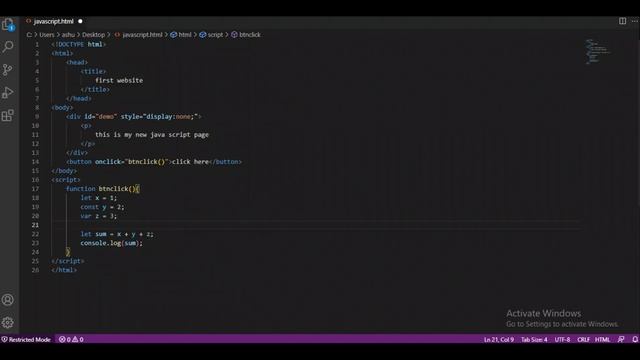The height and width of the screenshot is (360, 640).
Task: Open the Users breadcrumb segment
Action: [47, 35]
